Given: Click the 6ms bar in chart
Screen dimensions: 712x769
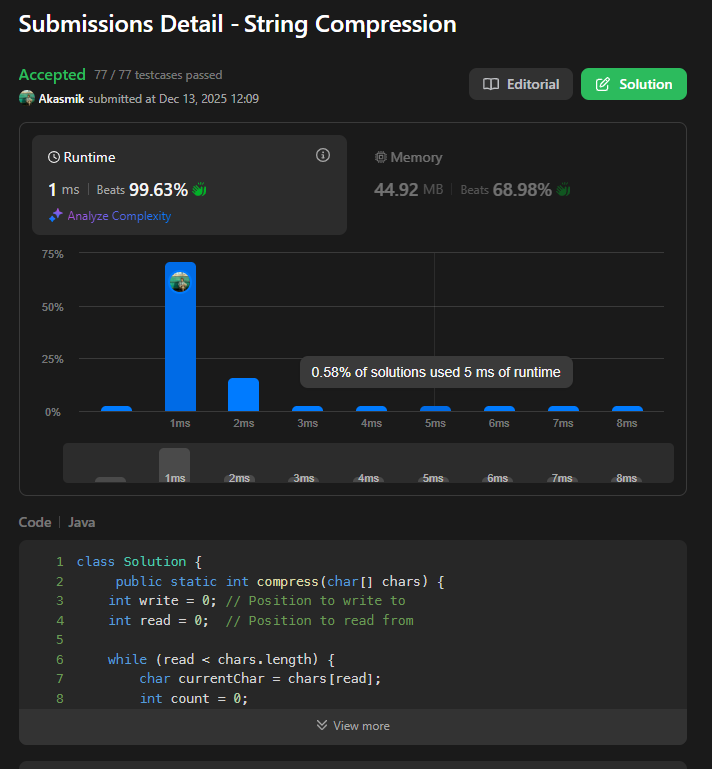Looking at the screenshot, I should 499,409.
